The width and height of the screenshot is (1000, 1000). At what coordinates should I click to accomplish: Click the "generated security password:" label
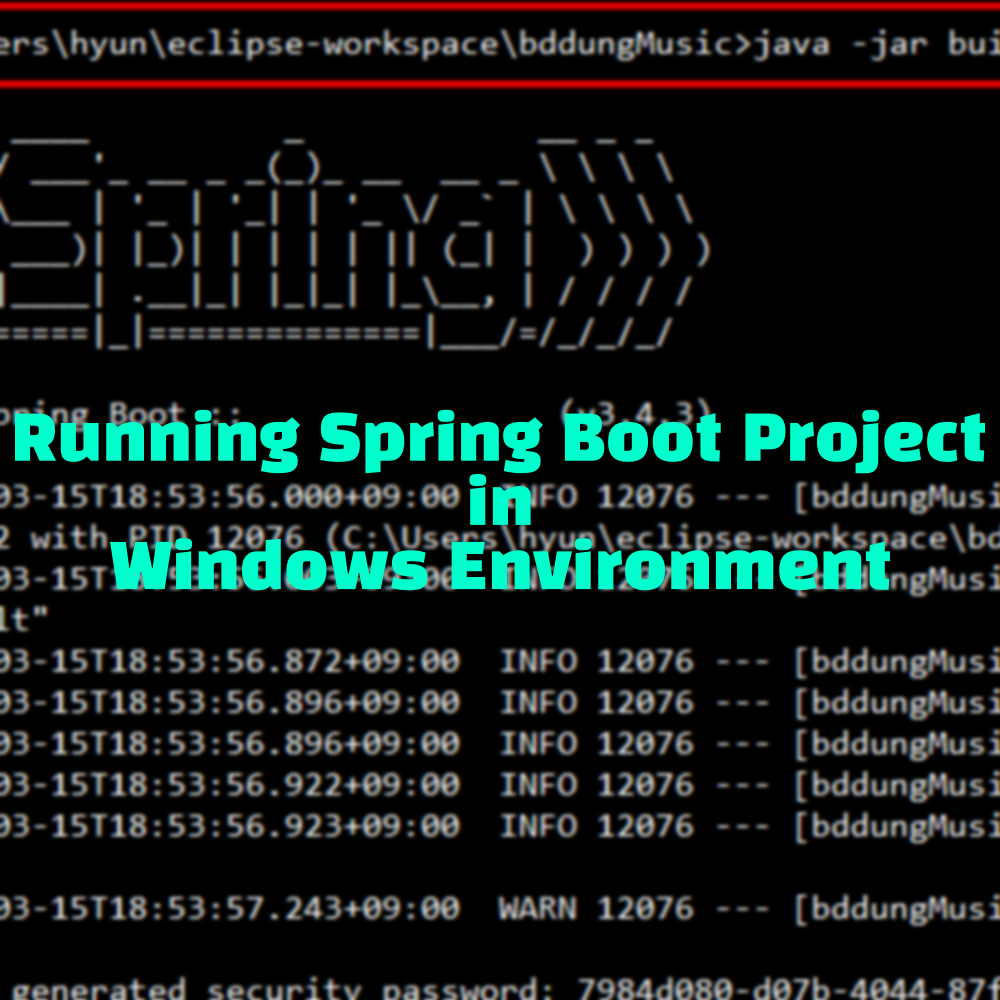[282, 989]
